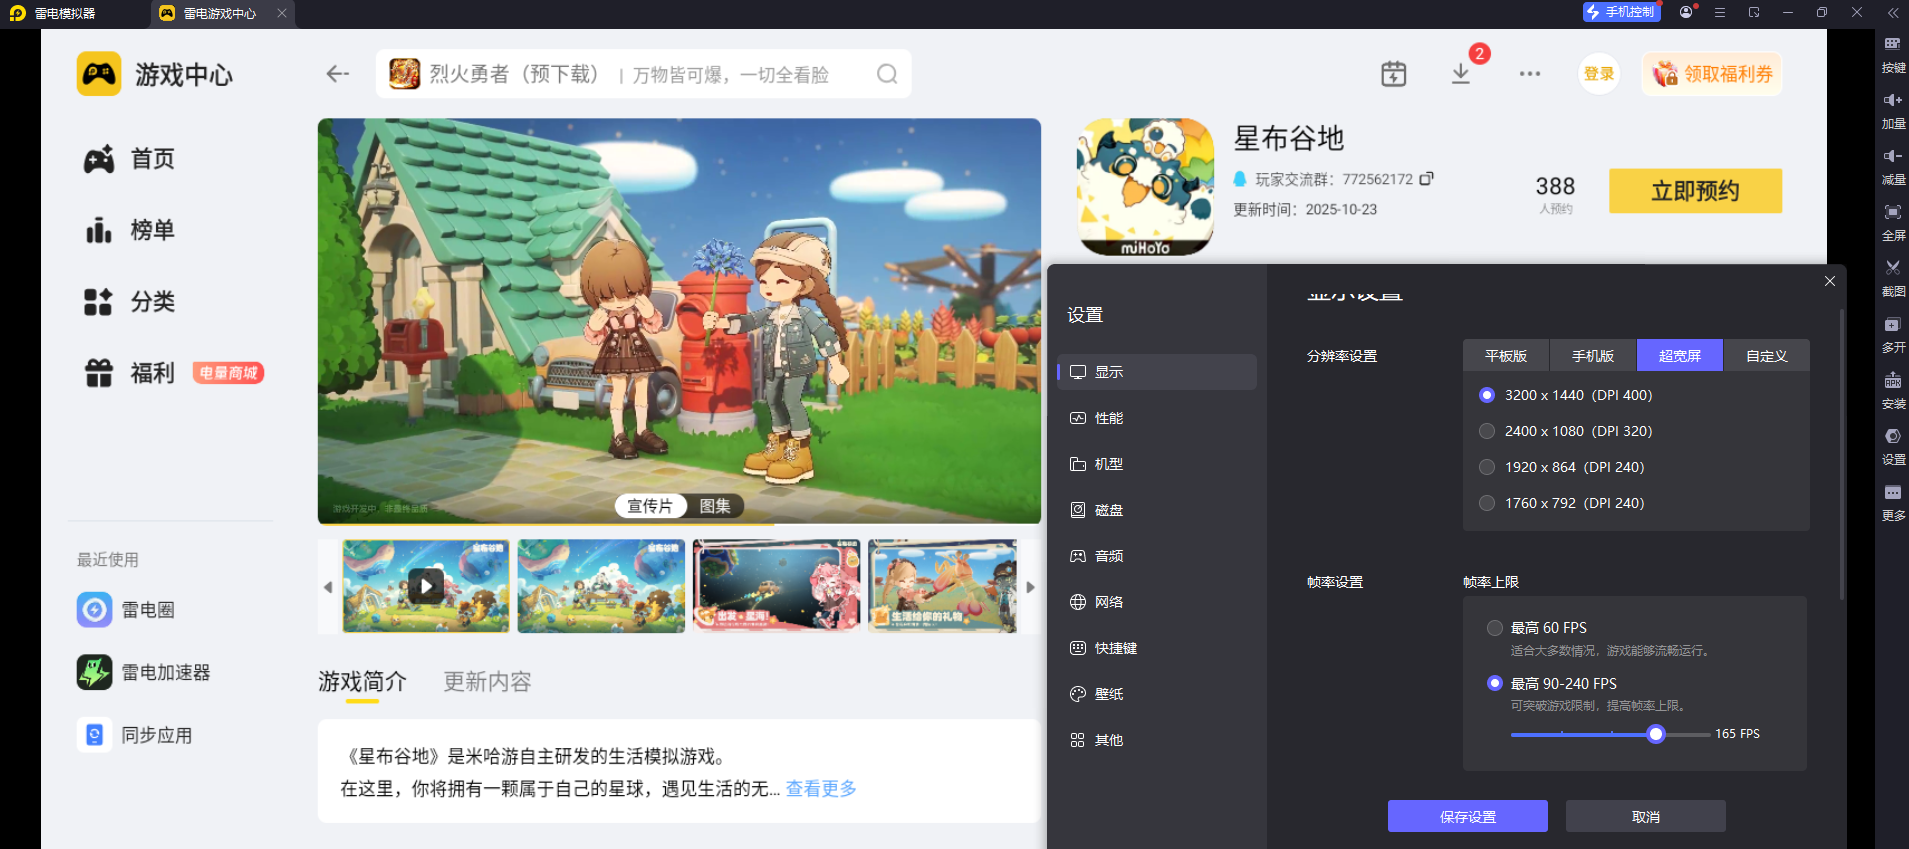
Task: Click the settings panel vertical scrollbar
Action: coord(1841,453)
